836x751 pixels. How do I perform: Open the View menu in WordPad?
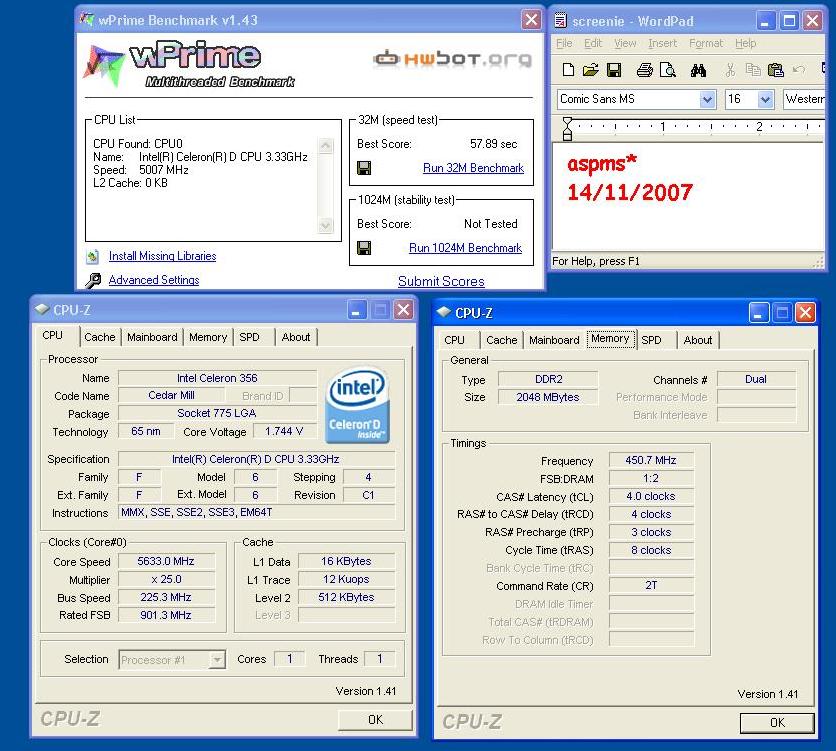625,43
